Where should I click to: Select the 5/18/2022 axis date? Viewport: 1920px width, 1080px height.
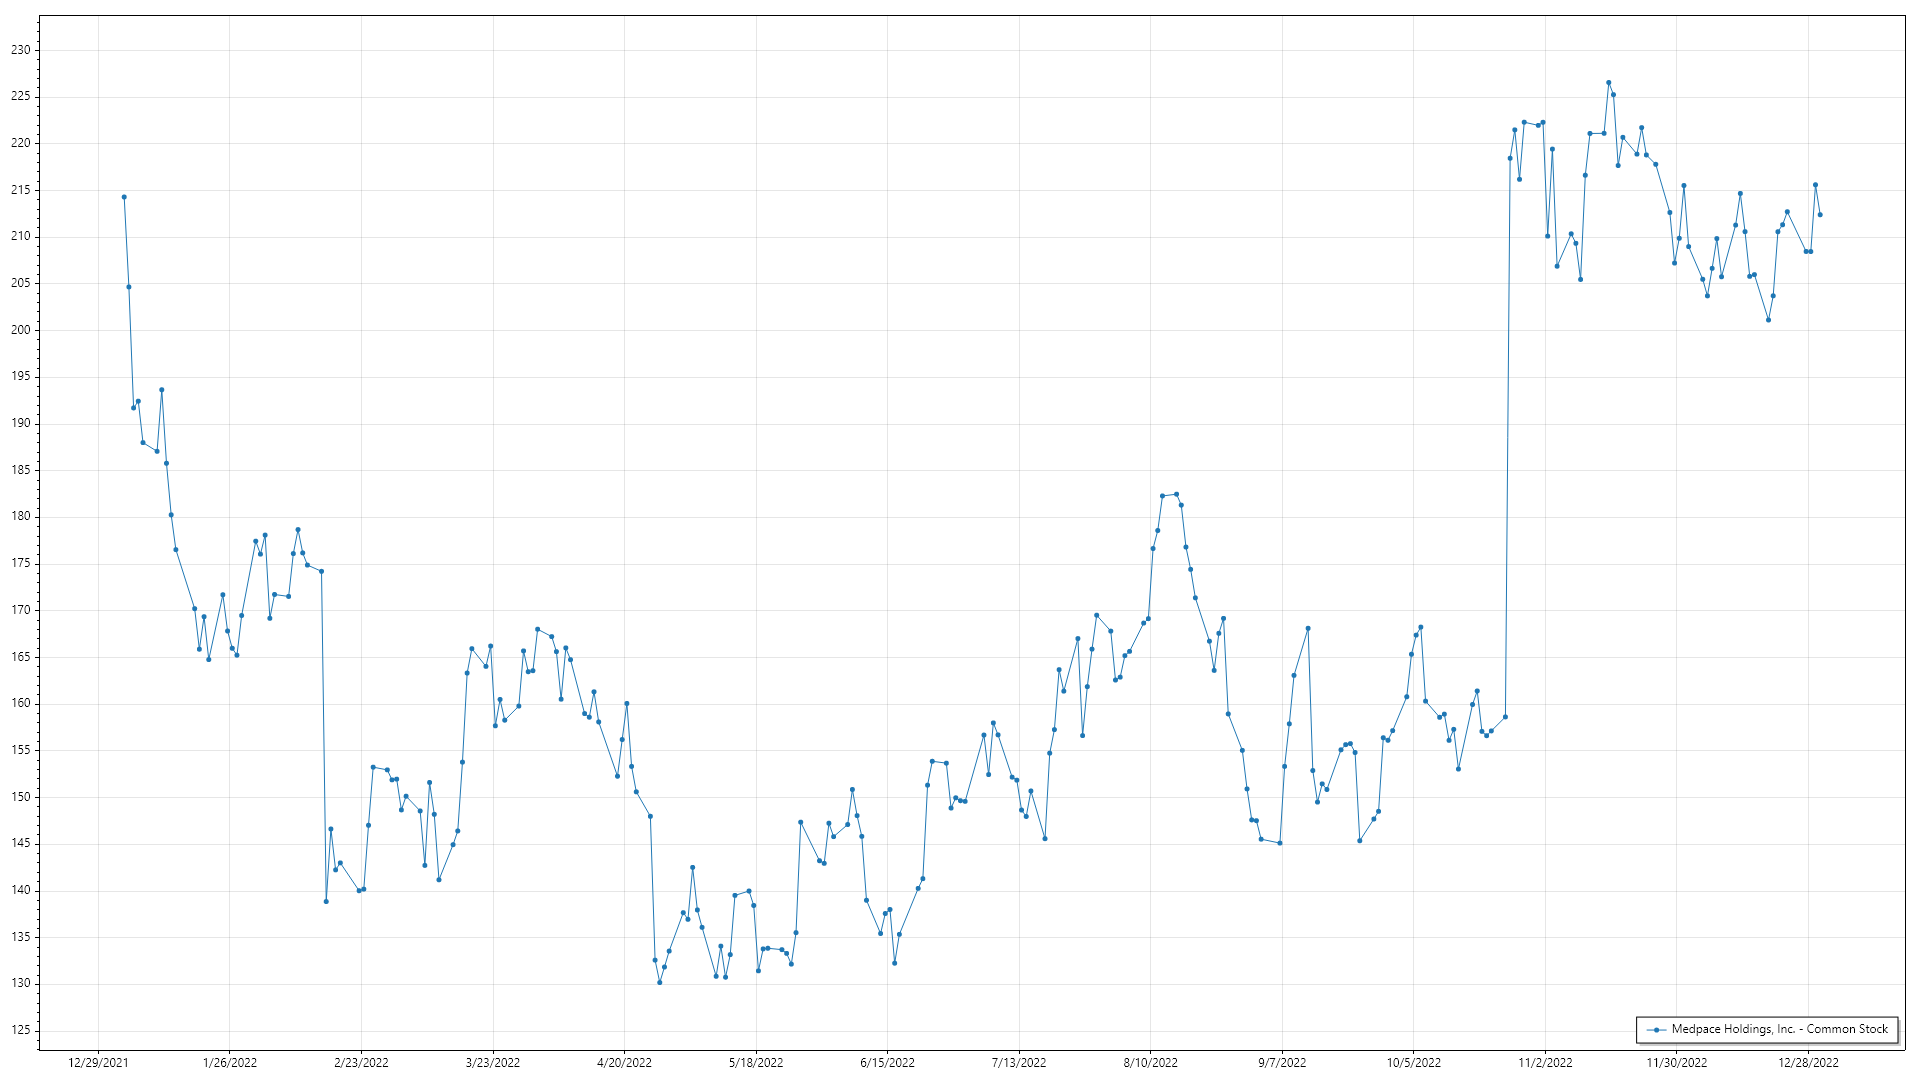(756, 1063)
